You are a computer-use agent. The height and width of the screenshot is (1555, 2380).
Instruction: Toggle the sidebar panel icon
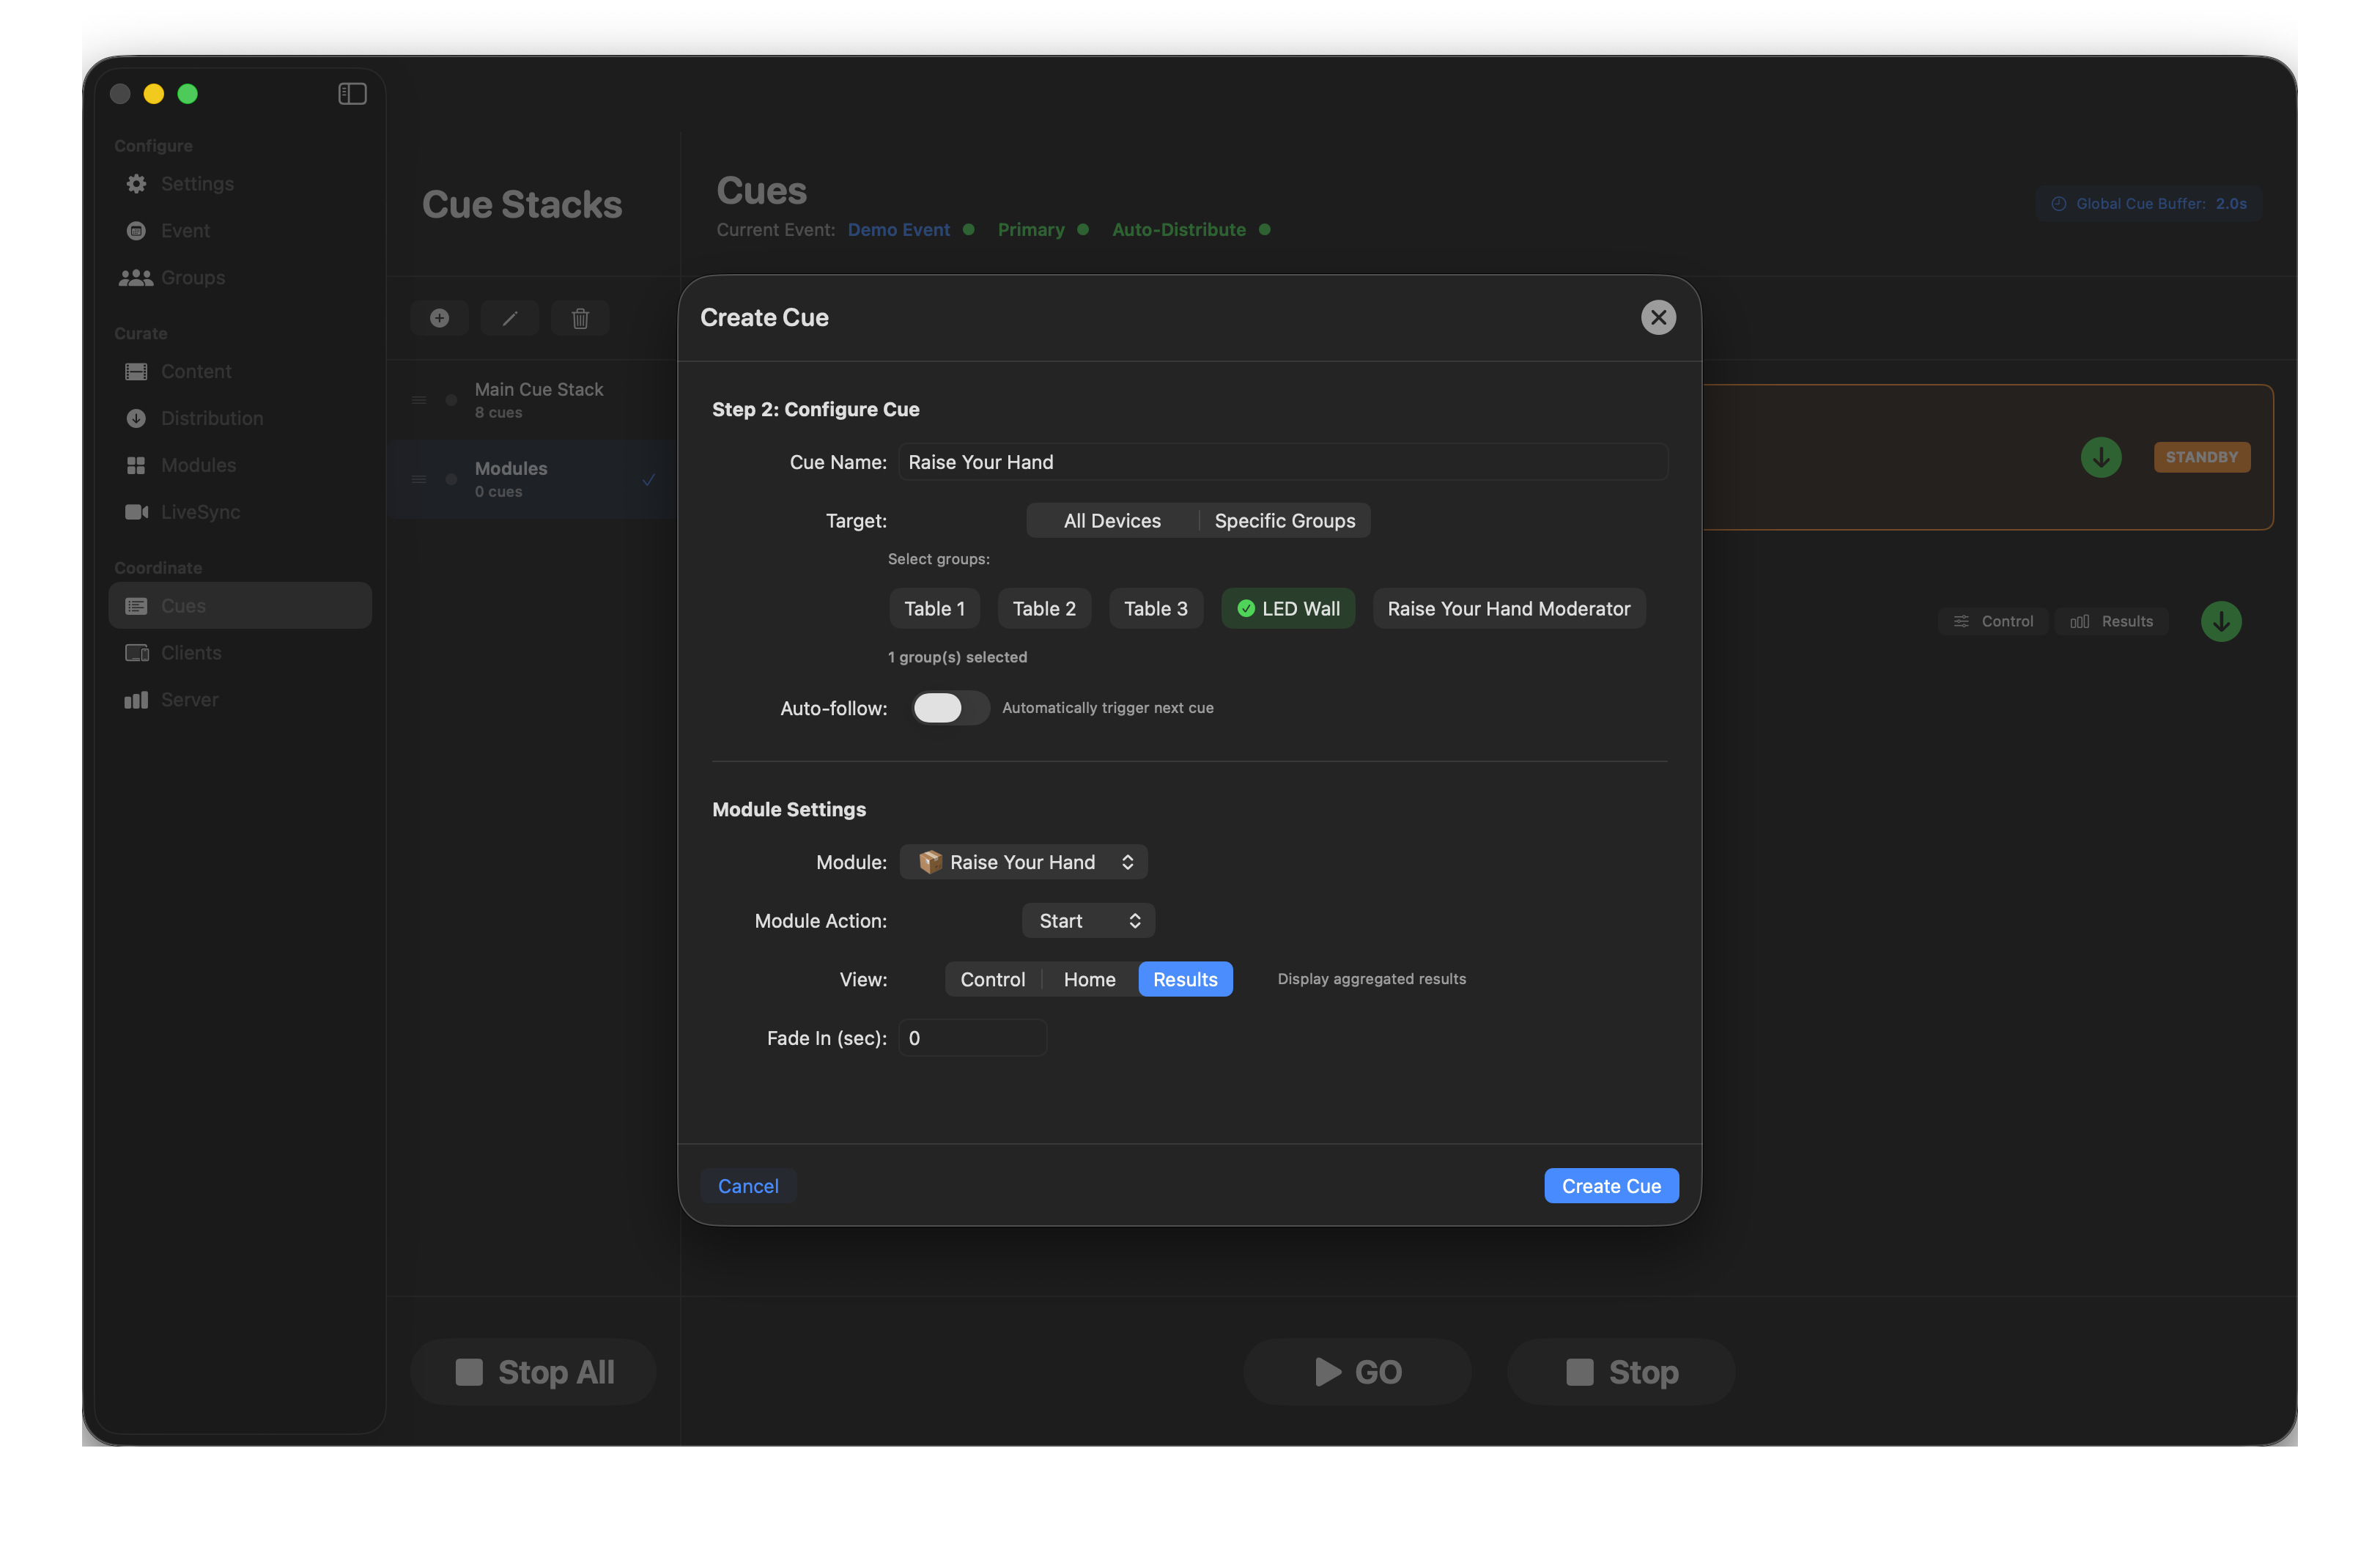pyautogui.click(x=352, y=94)
